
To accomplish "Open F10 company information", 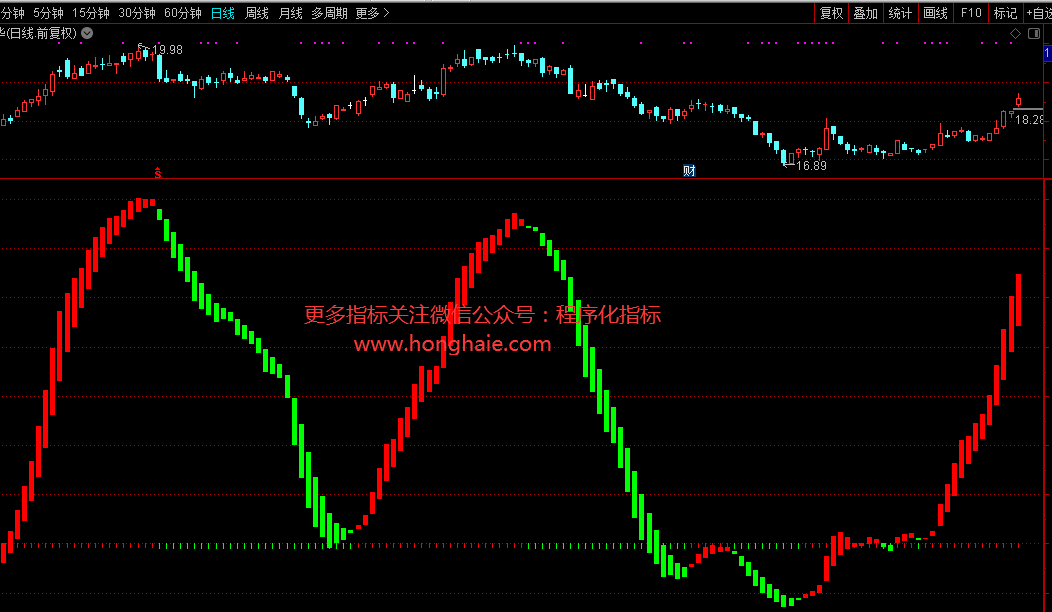I will coord(970,13).
